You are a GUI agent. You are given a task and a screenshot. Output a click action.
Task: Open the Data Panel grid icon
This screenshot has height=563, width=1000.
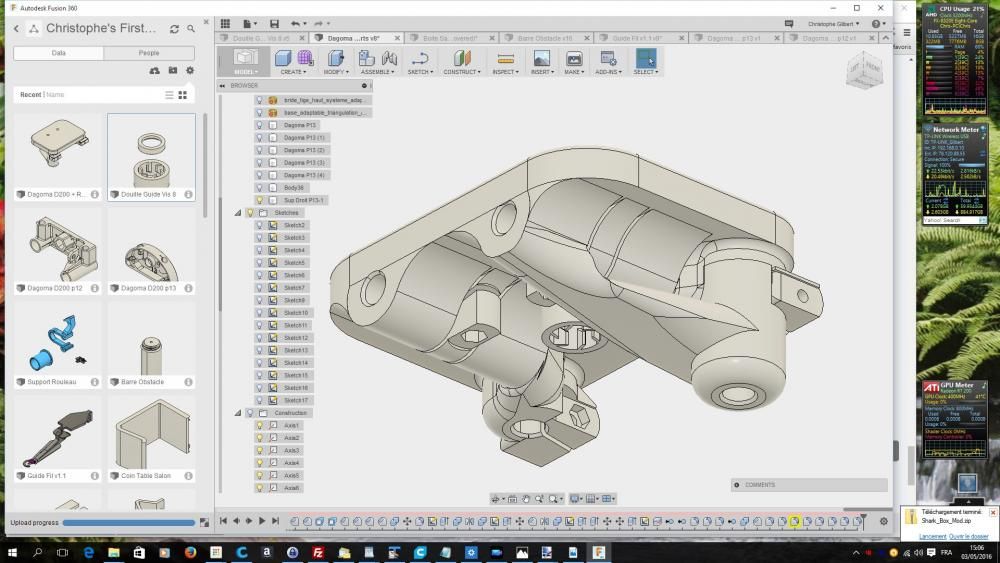(225, 24)
